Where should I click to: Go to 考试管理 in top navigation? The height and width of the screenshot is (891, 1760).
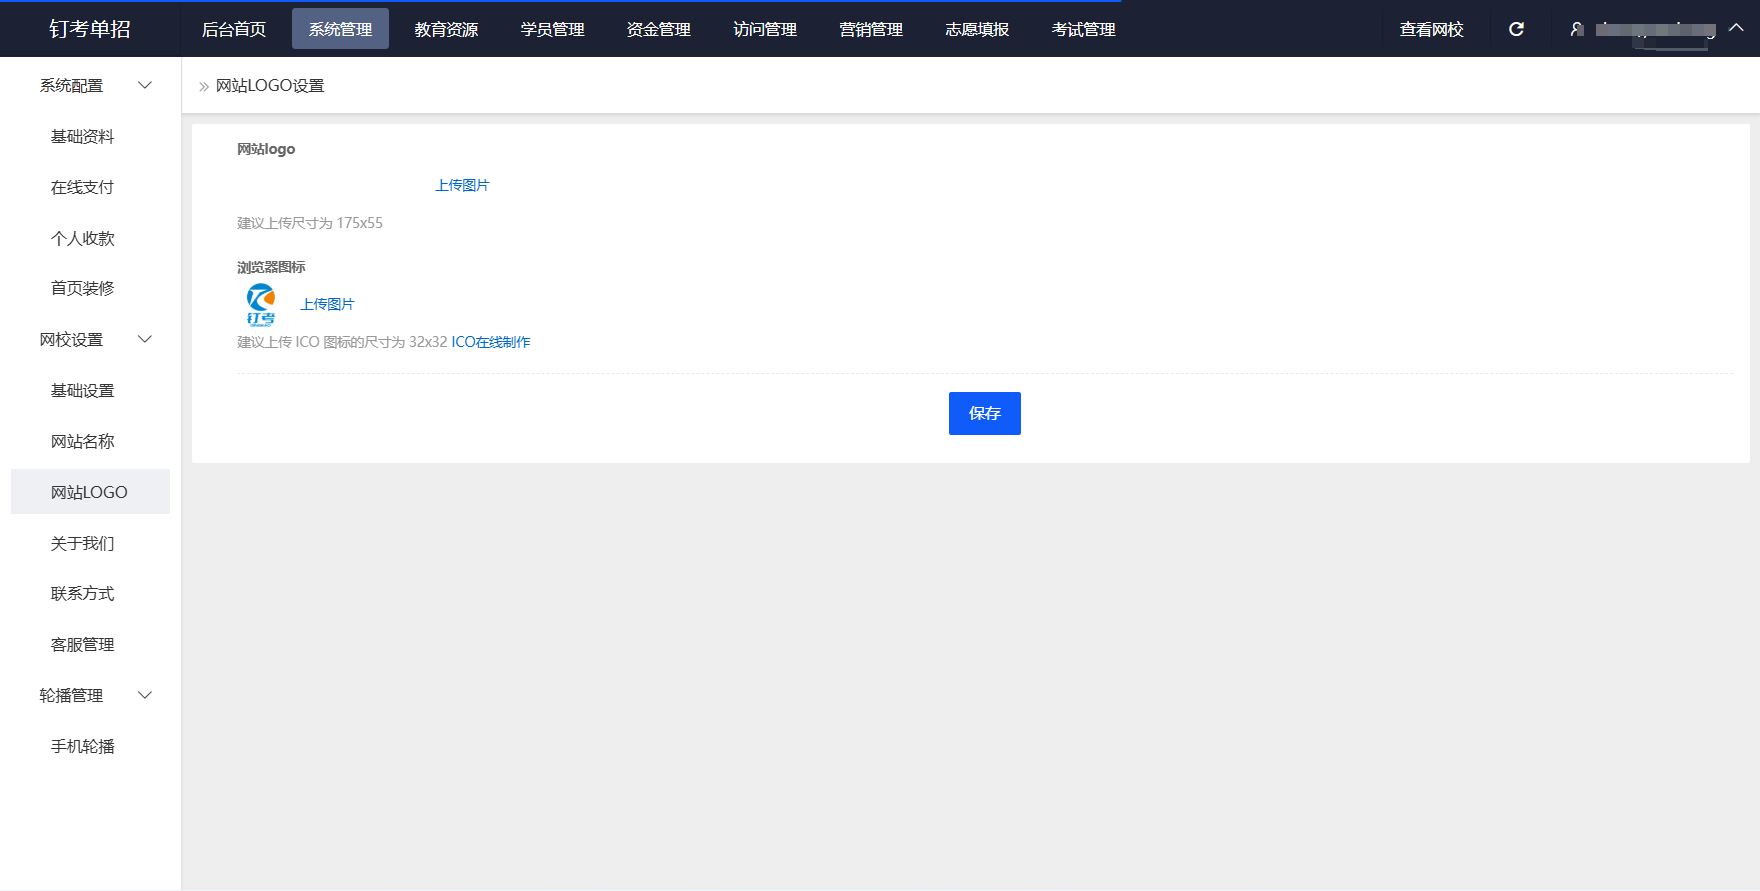coord(1083,29)
